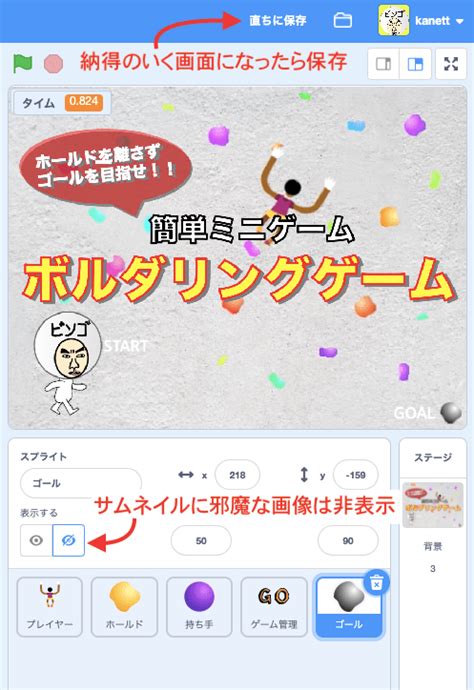Switch to large stage layout
Screen dimensions: 474x690
click(415, 64)
